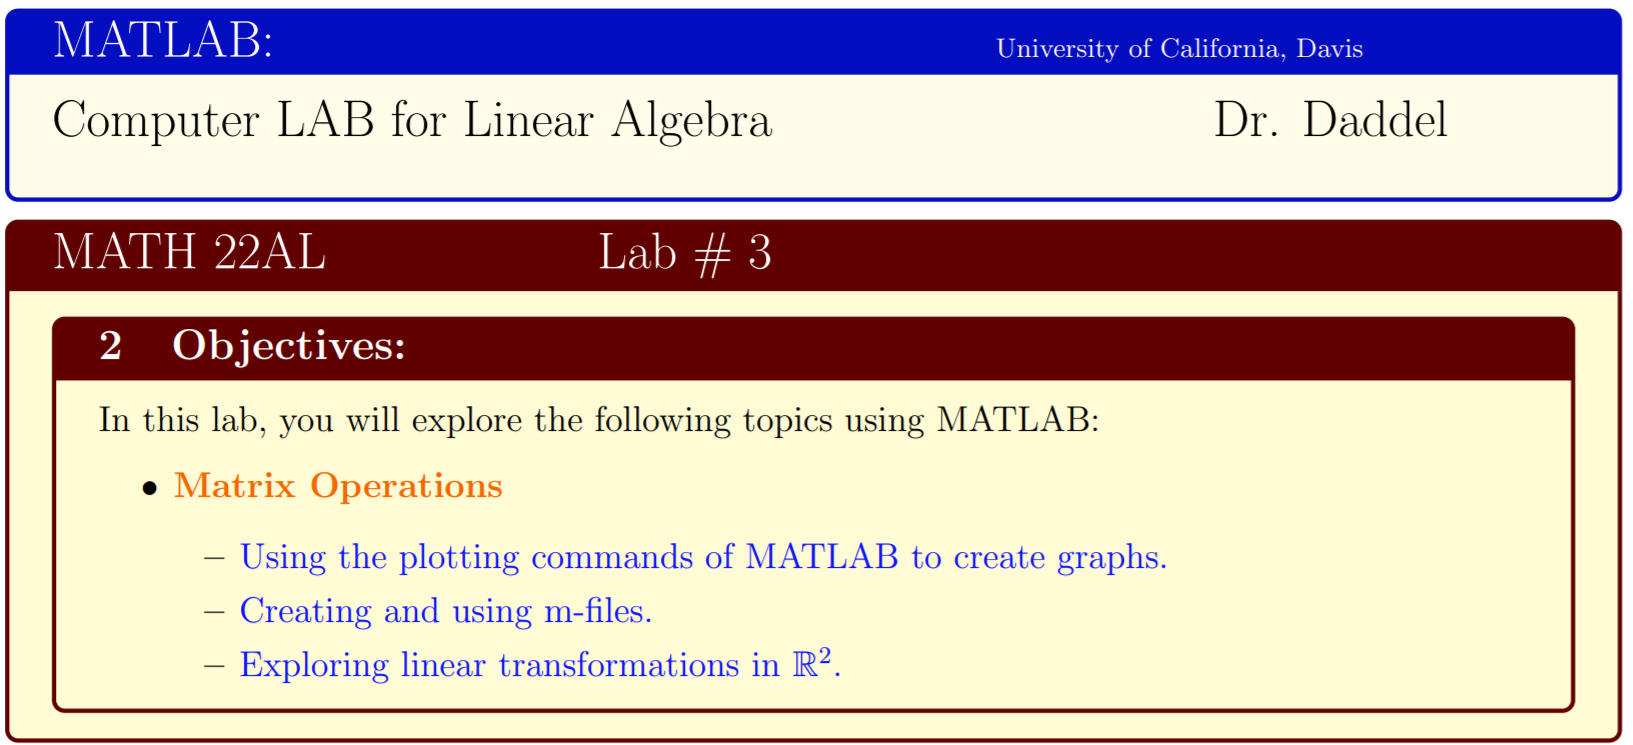This screenshot has width=1633, height=745.
Task: Click the Objectives: section heading
Action: coord(289,346)
